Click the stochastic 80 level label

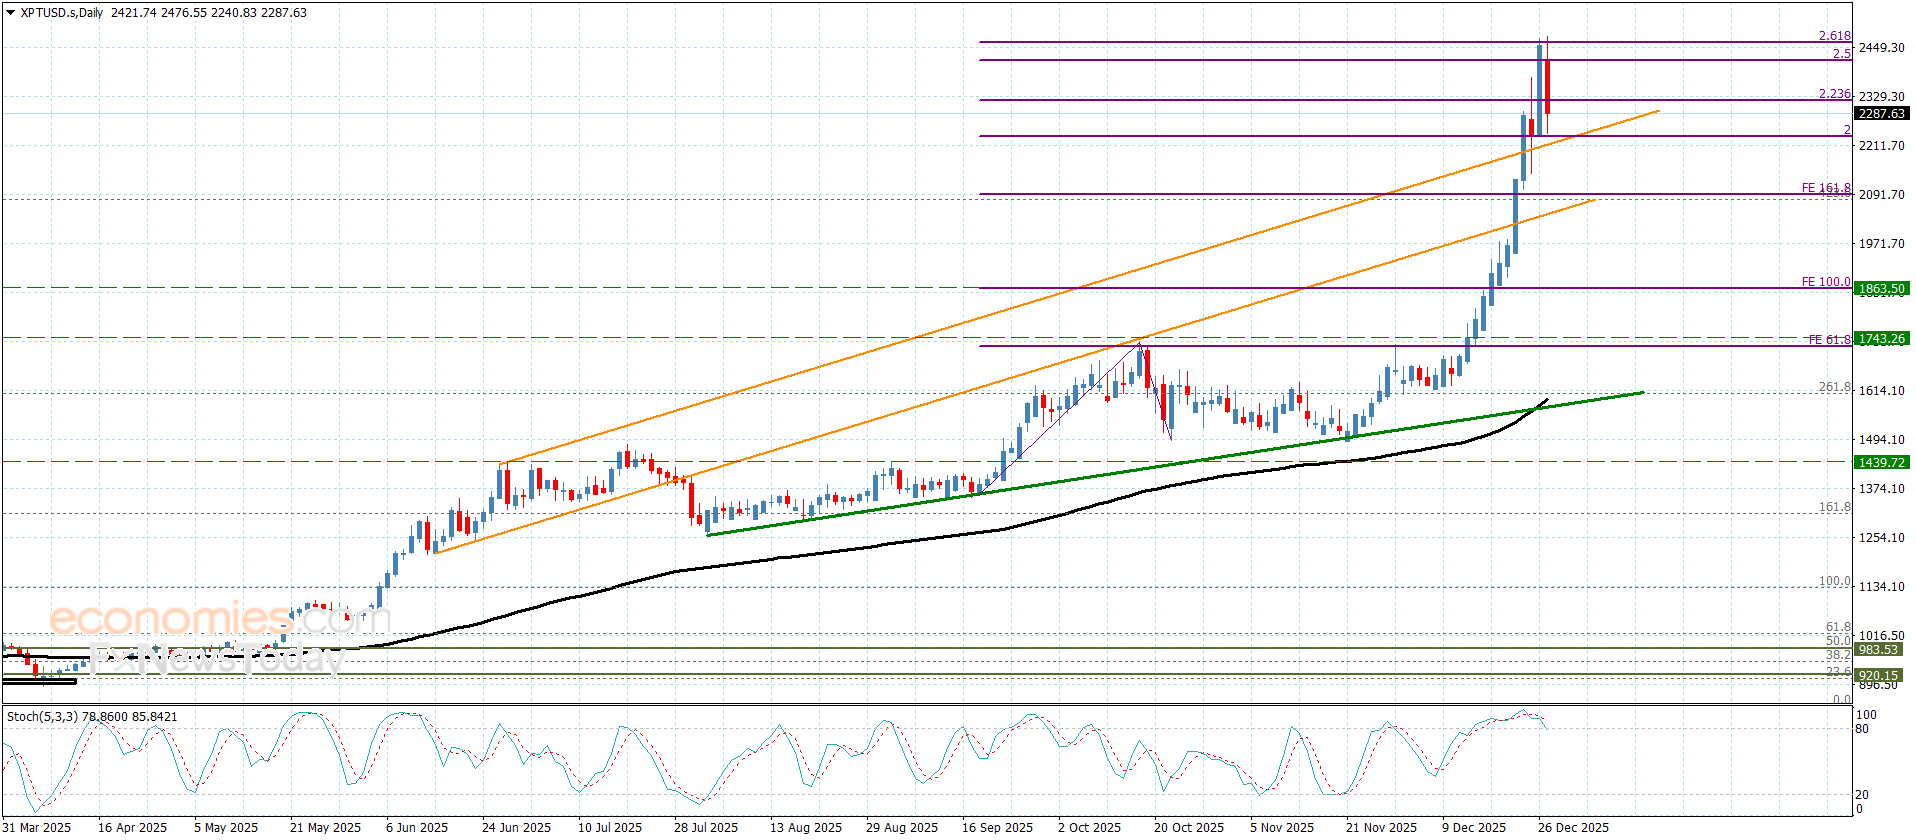point(1862,729)
